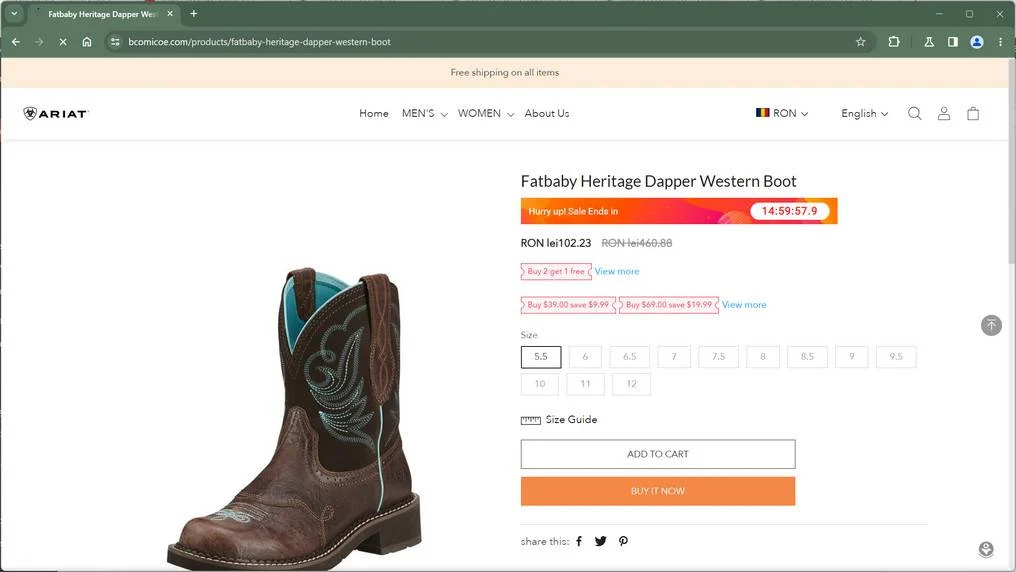1016x572 pixels.
Task: Stop the page from loading
Action: (63, 41)
